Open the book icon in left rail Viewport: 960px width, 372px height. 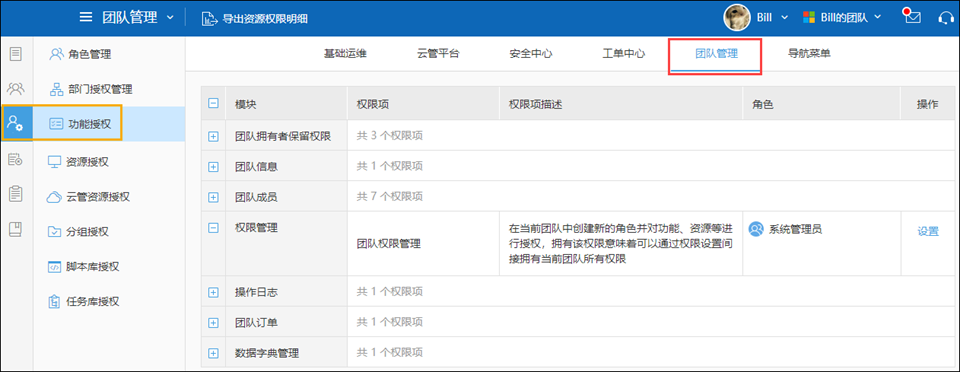[16, 229]
